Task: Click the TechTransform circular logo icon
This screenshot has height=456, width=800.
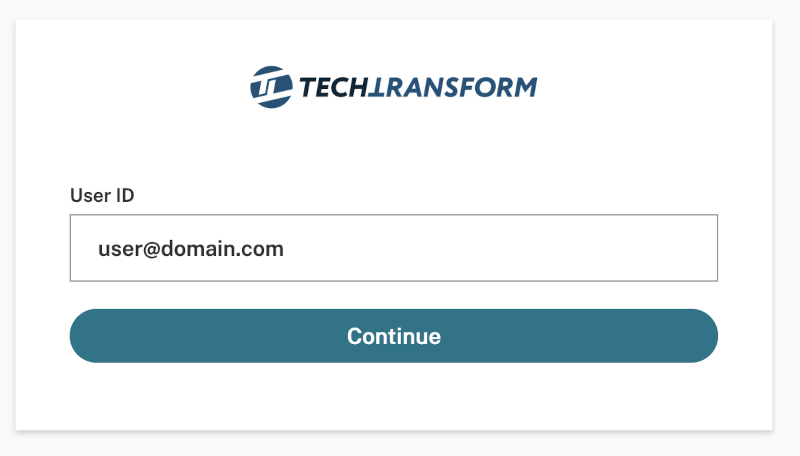Action: click(x=270, y=87)
